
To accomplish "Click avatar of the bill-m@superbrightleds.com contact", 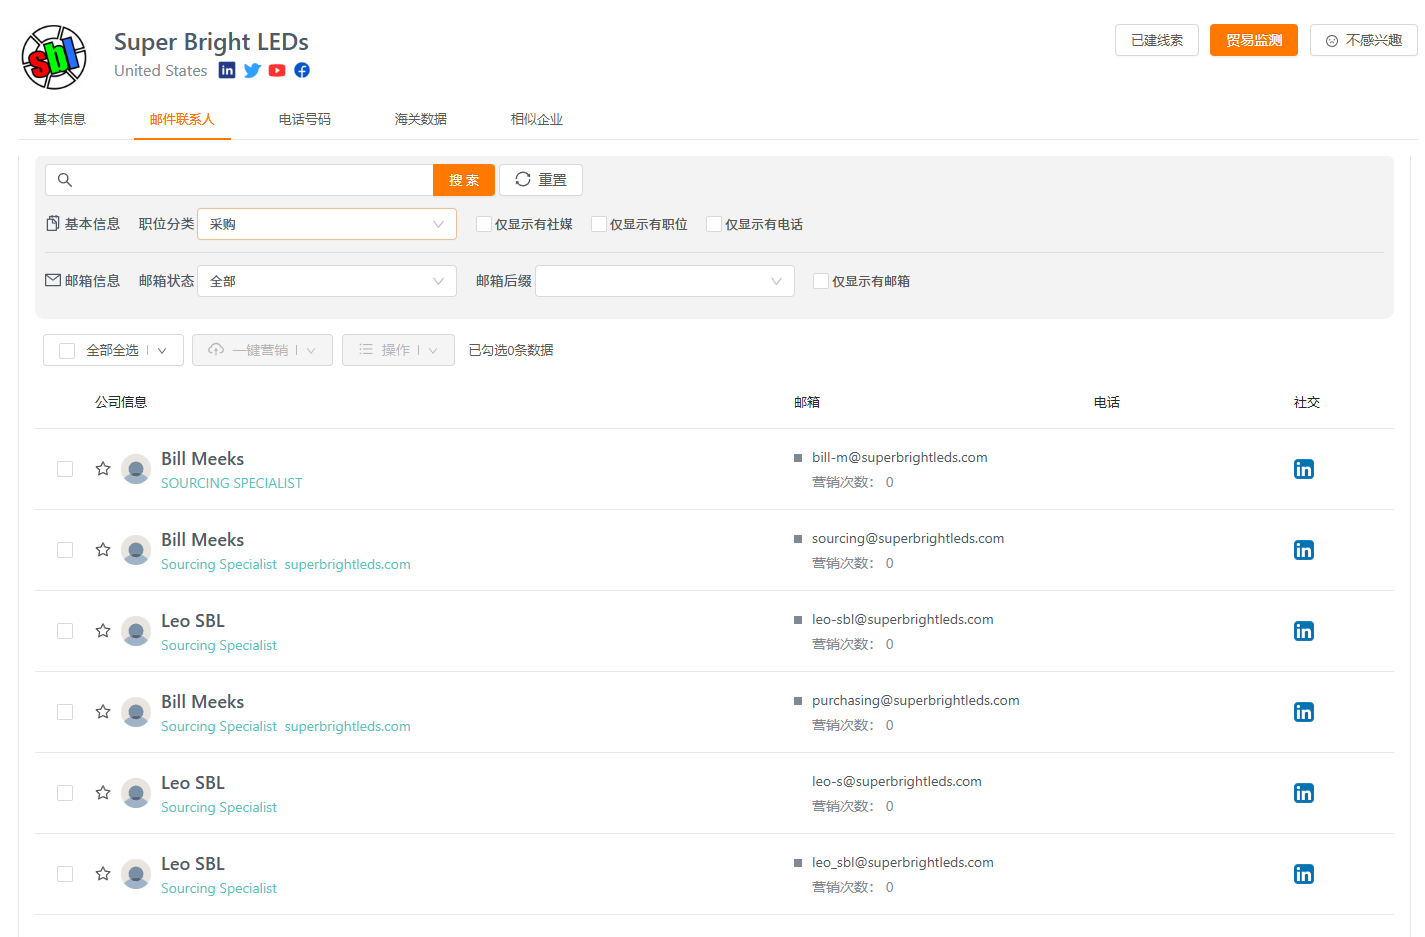I will coord(136,468).
